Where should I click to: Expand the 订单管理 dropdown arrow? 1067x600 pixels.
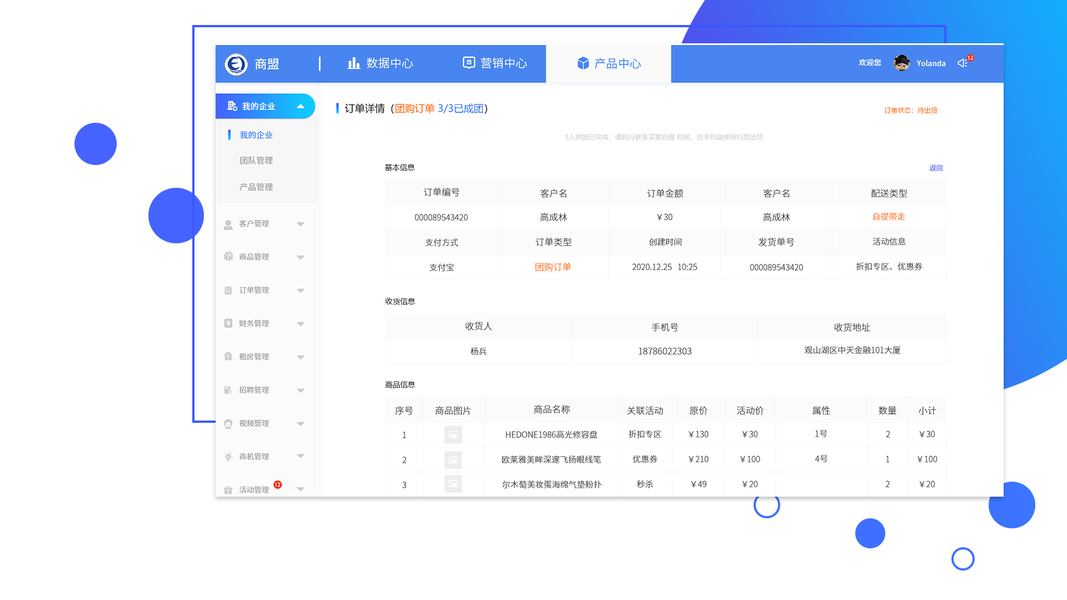pyautogui.click(x=300, y=290)
